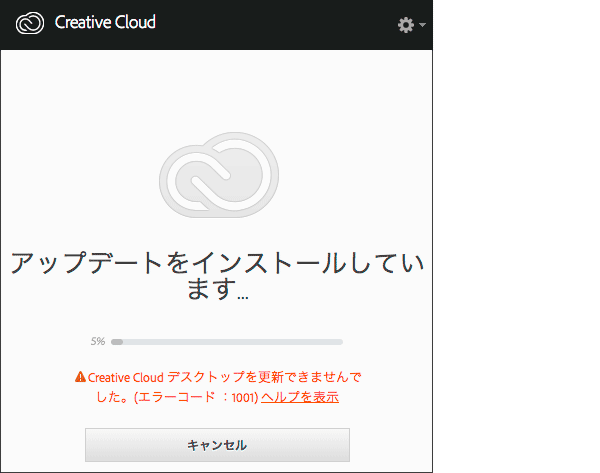Viewport: 600px width, 473px height.
Task: Click the アップデートをインストールしてい heading line
Action: [216, 264]
